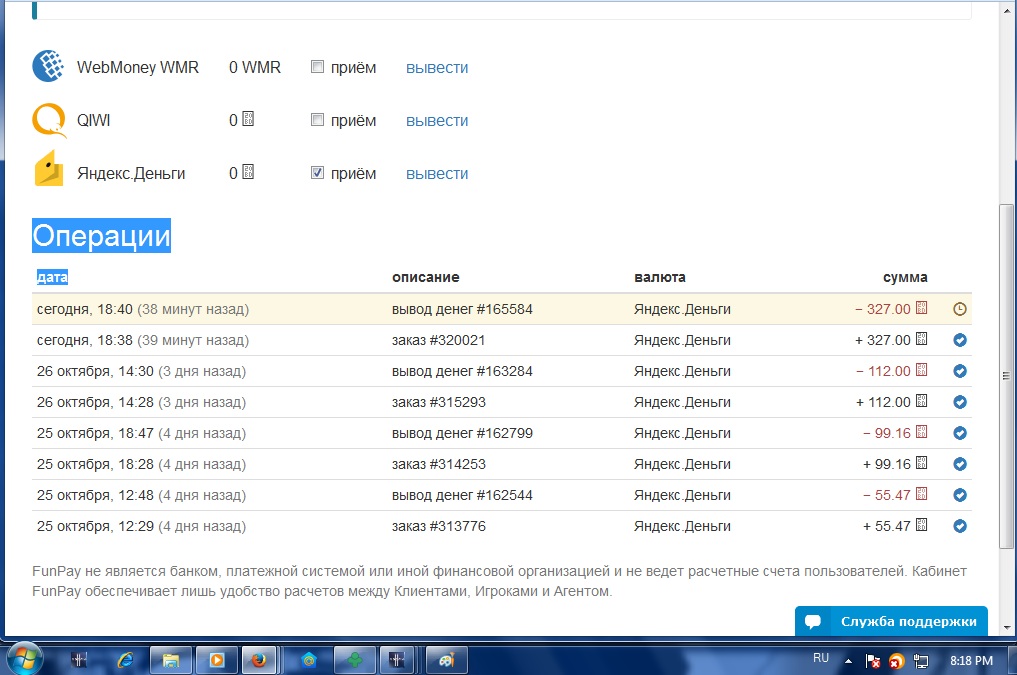The height and width of the screenshot is (675, 1017).
Task: Click the scrollbar down arrow
Action: click(1006, 628)
